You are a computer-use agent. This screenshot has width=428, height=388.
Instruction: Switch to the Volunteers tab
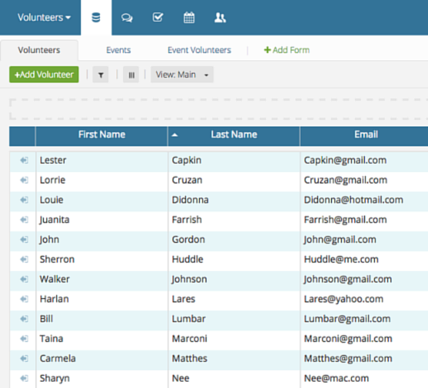(39, 50)
